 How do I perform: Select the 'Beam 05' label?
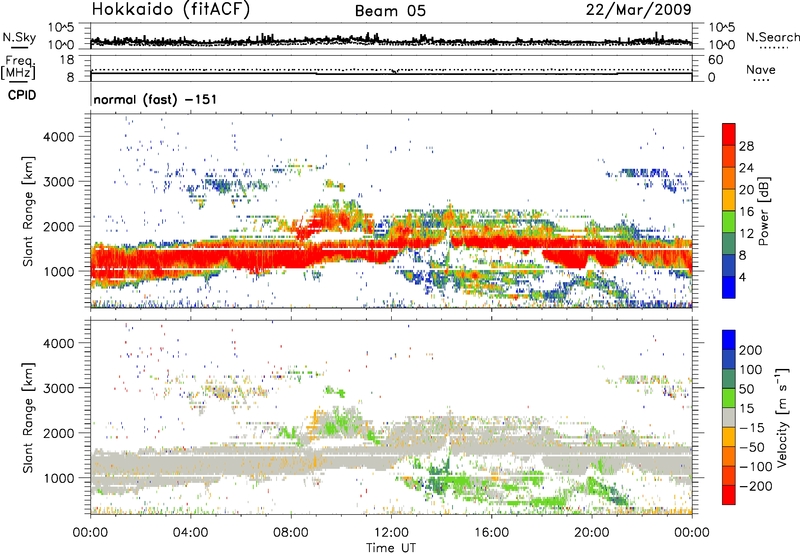[x=390, y=11]
